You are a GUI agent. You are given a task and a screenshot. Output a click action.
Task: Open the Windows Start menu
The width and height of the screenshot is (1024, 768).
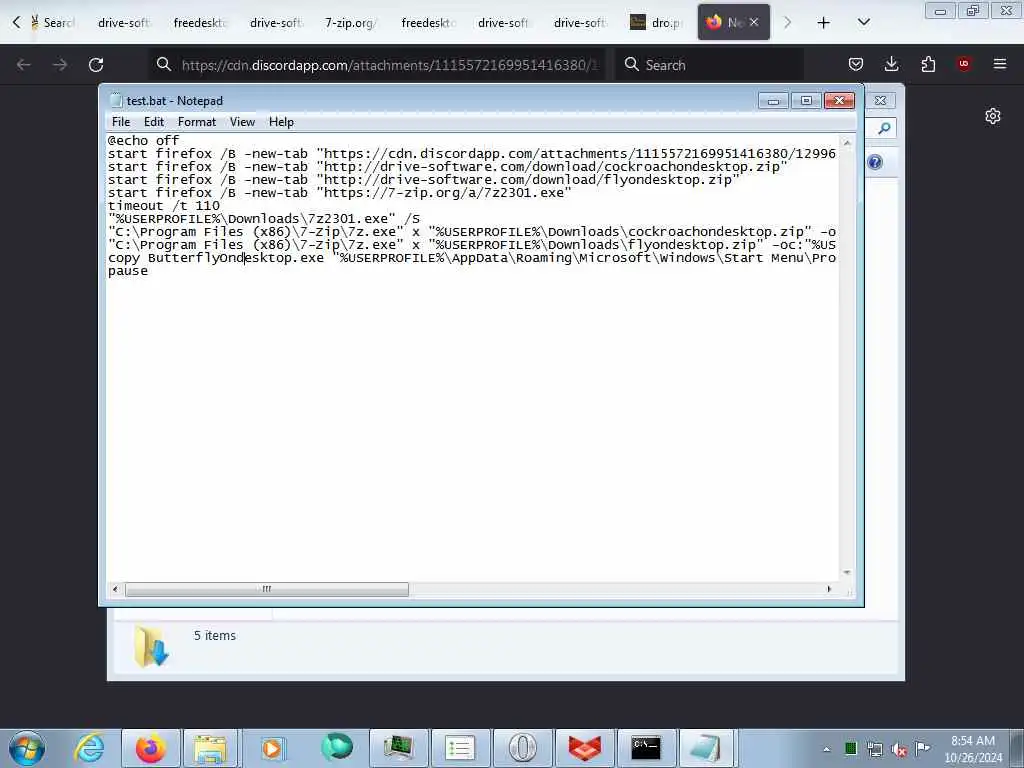tap(27, 748)
